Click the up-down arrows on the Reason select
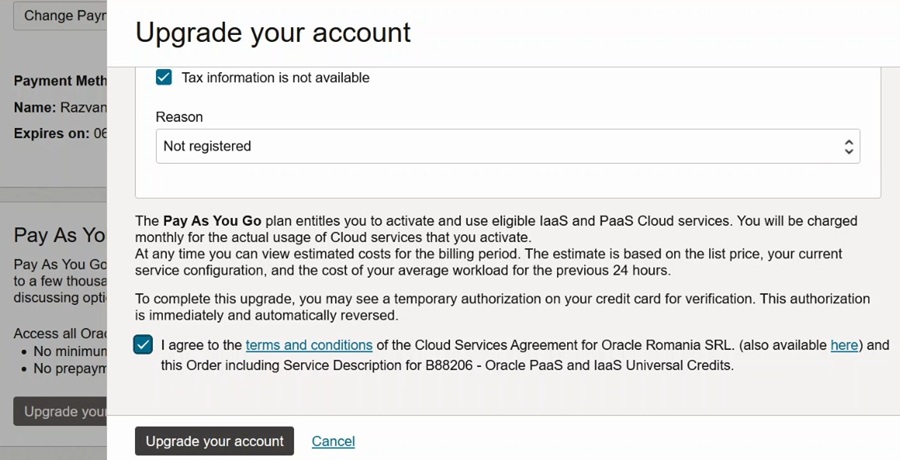This screenshot has height=460, width=900. pyautogui.click(x=848, y=146)
